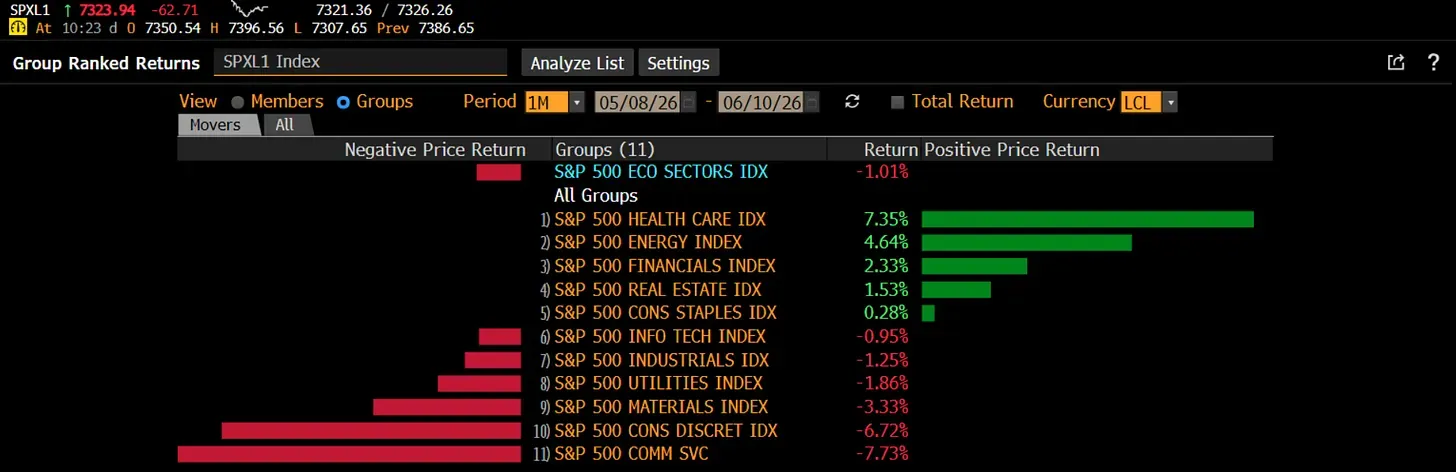This screenshot has width=1456, height=472.
Task: Click the Analyze List button
Action: pyautogui.click(x=577, y=63)
